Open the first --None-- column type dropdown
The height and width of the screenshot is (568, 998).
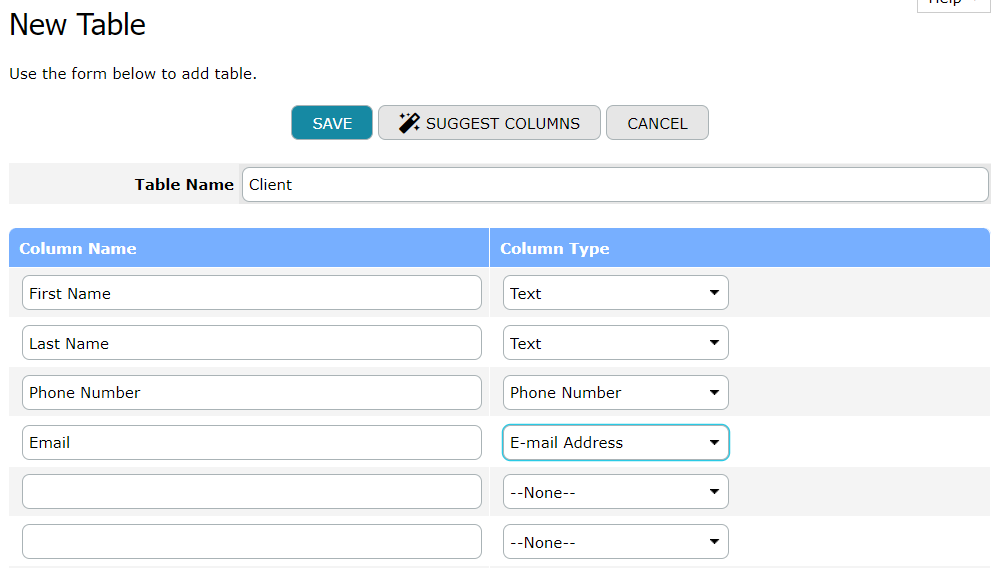tap(615, 492)
